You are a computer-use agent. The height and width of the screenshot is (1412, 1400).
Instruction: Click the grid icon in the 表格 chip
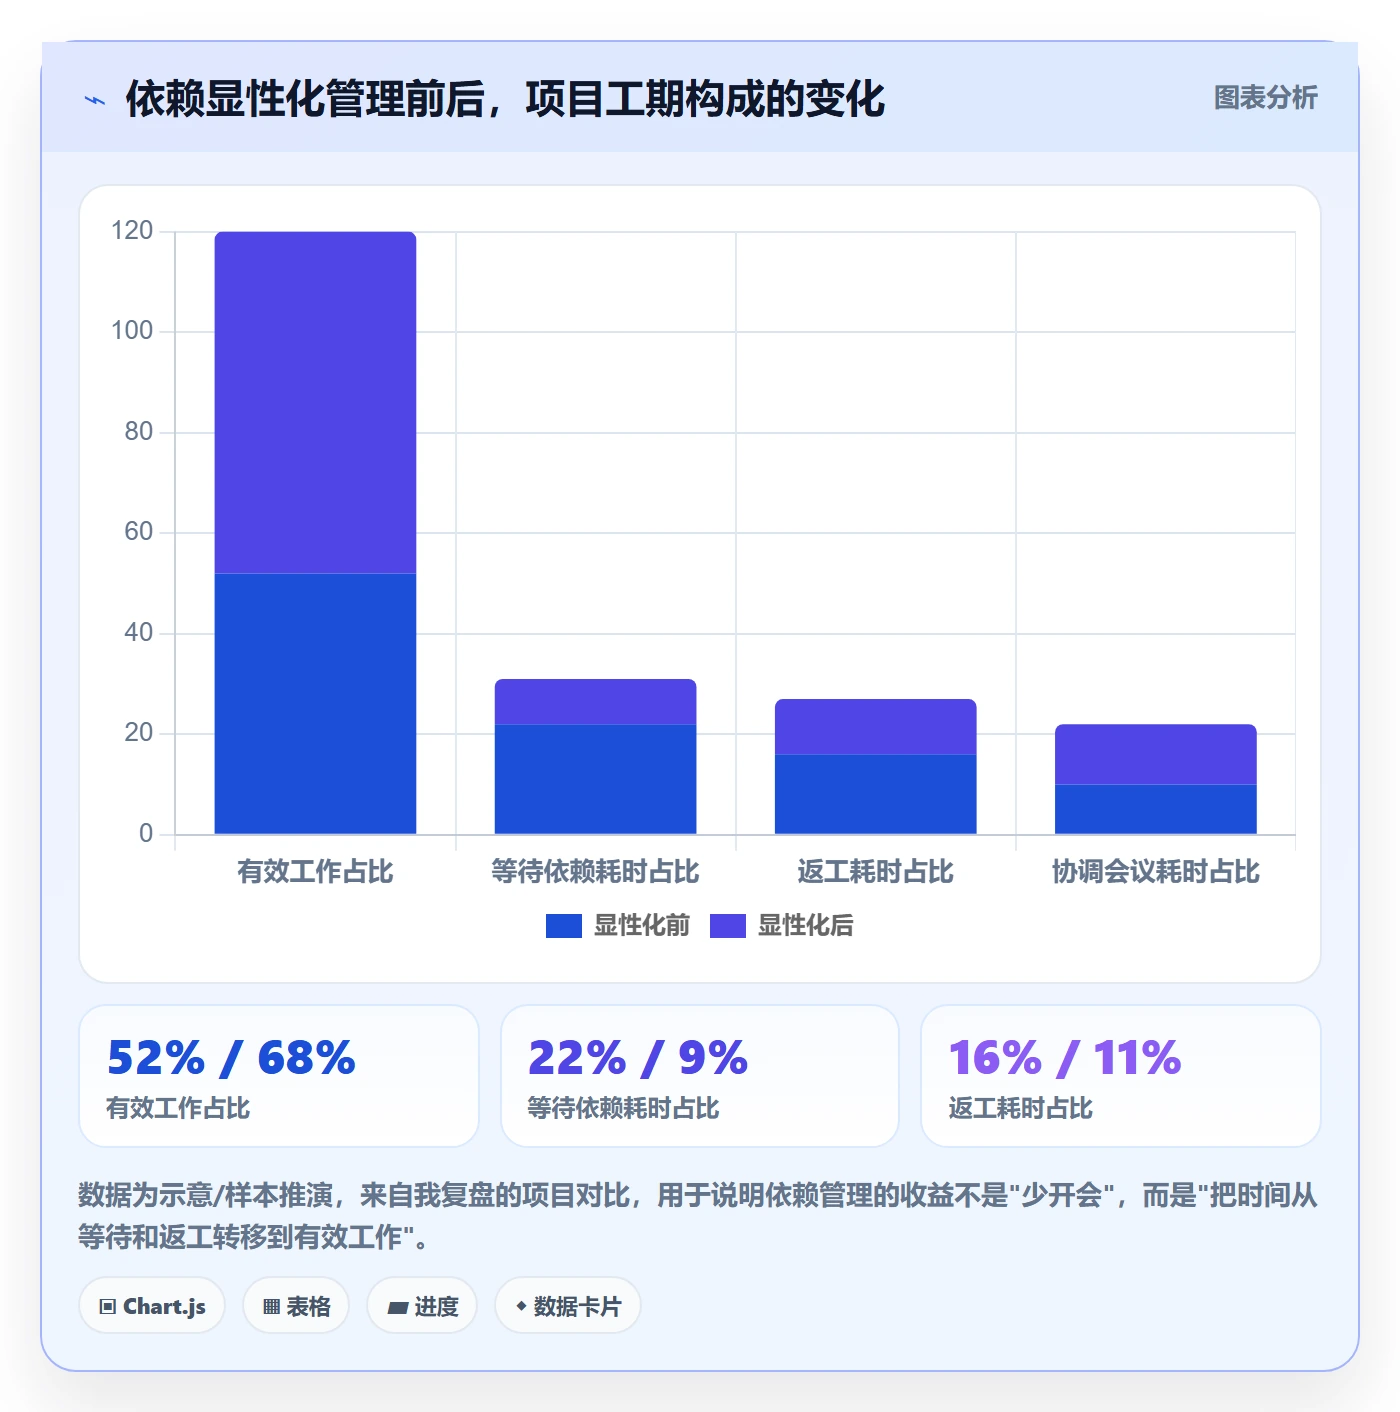(271, 1307)
